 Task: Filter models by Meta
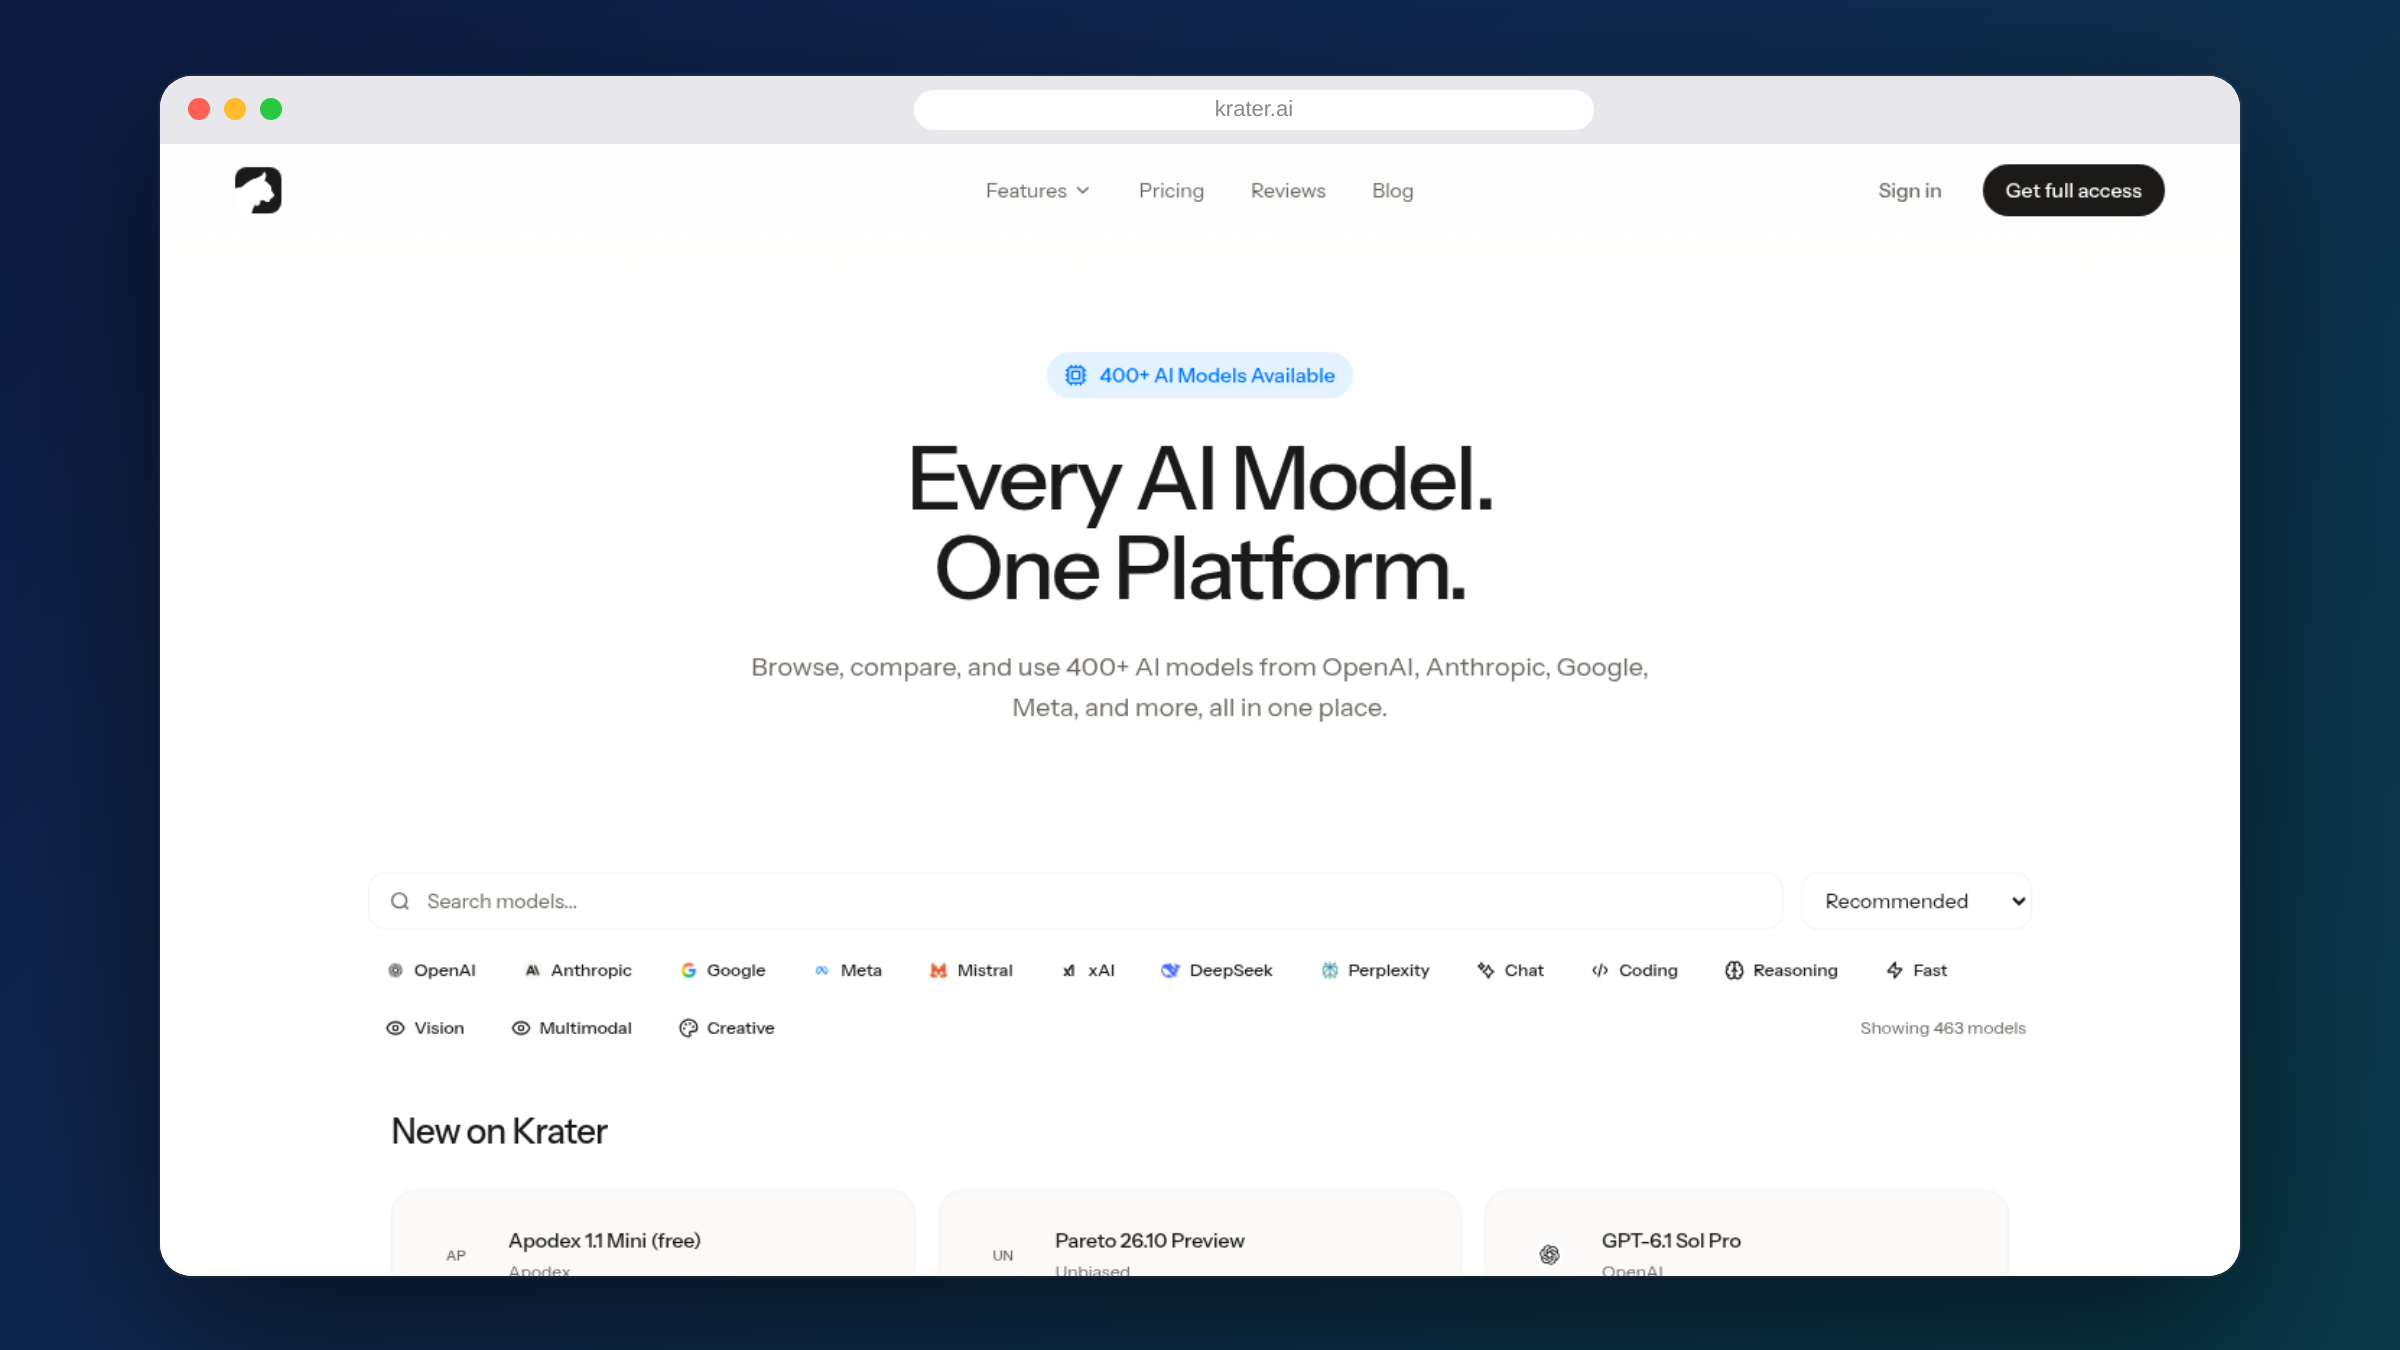848,970
